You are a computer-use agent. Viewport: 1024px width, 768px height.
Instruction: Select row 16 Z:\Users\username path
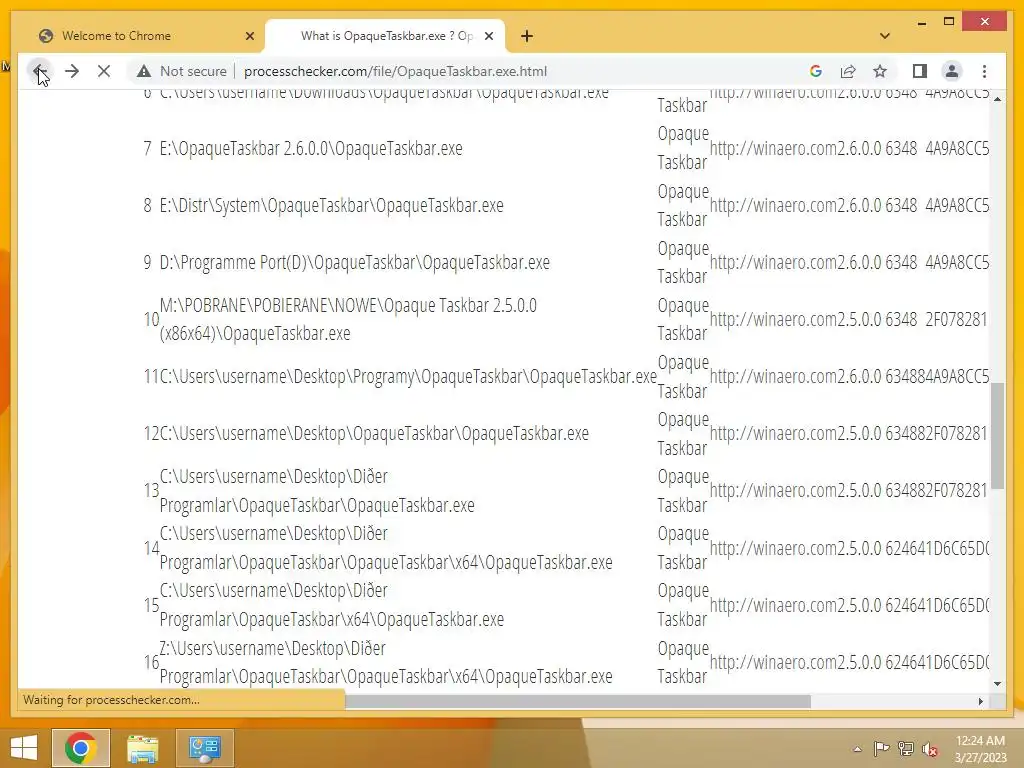click(x=386, y=662)
